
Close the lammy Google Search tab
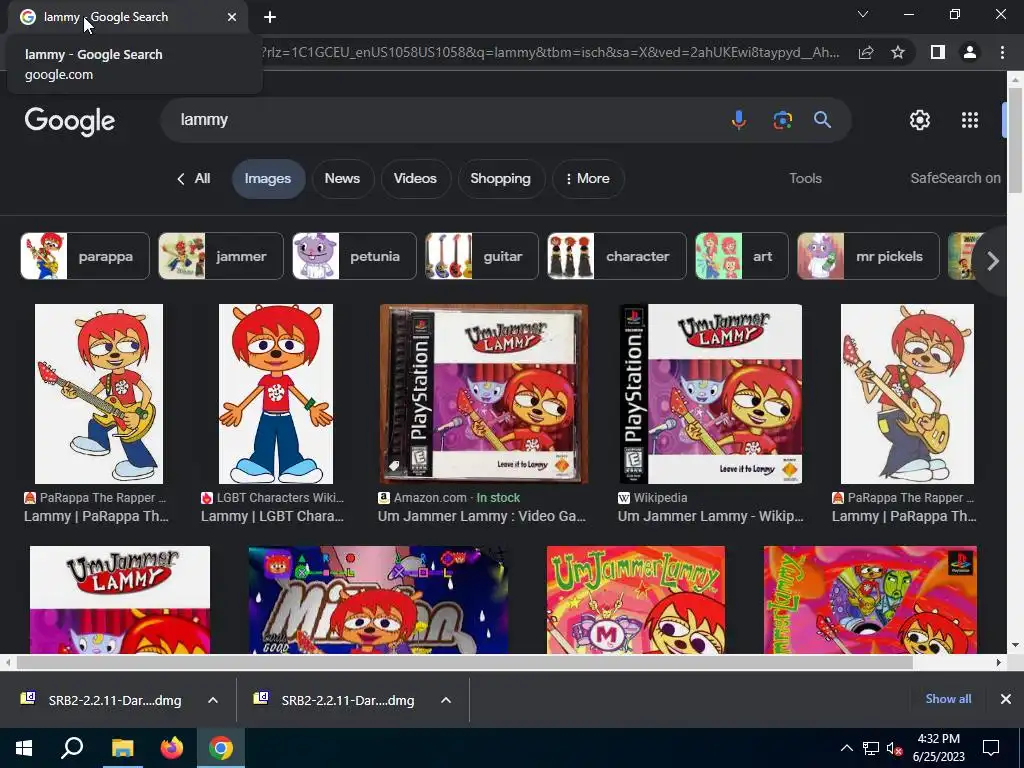[232, 17]
